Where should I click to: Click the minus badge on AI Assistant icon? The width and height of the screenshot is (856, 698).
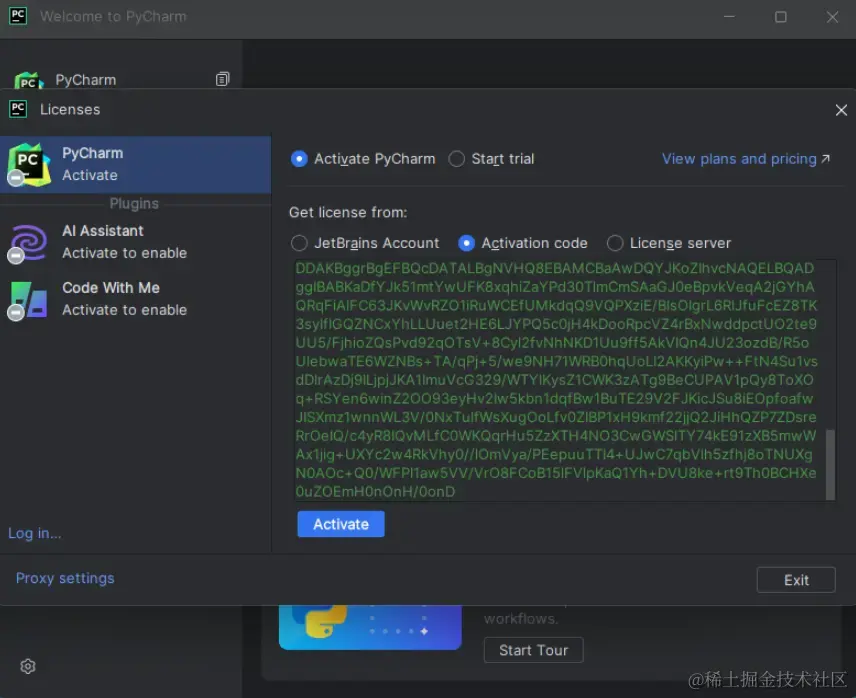coord(15,255)
